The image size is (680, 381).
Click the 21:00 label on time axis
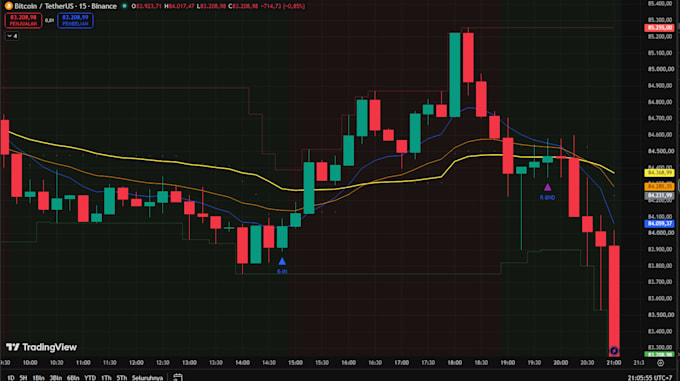point(614,363)
